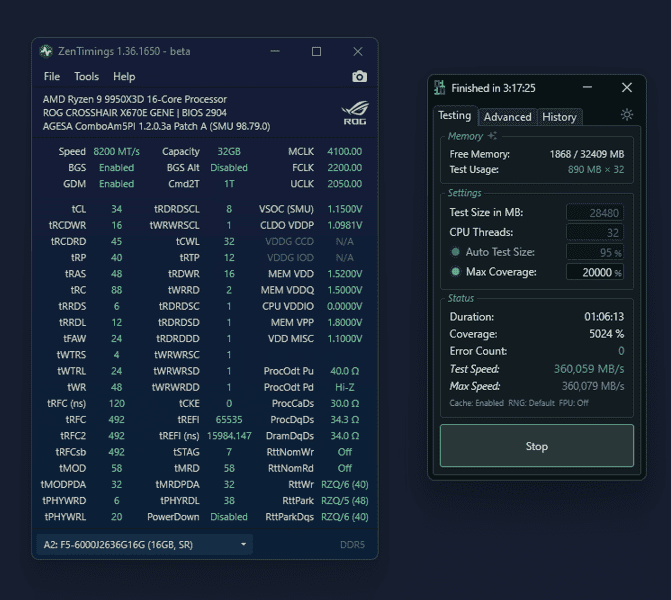Image resolution: width=671 pixels, height=600 pixels.
Task: Select the Max Coverage radio option
Action: (x=456, y=272)
